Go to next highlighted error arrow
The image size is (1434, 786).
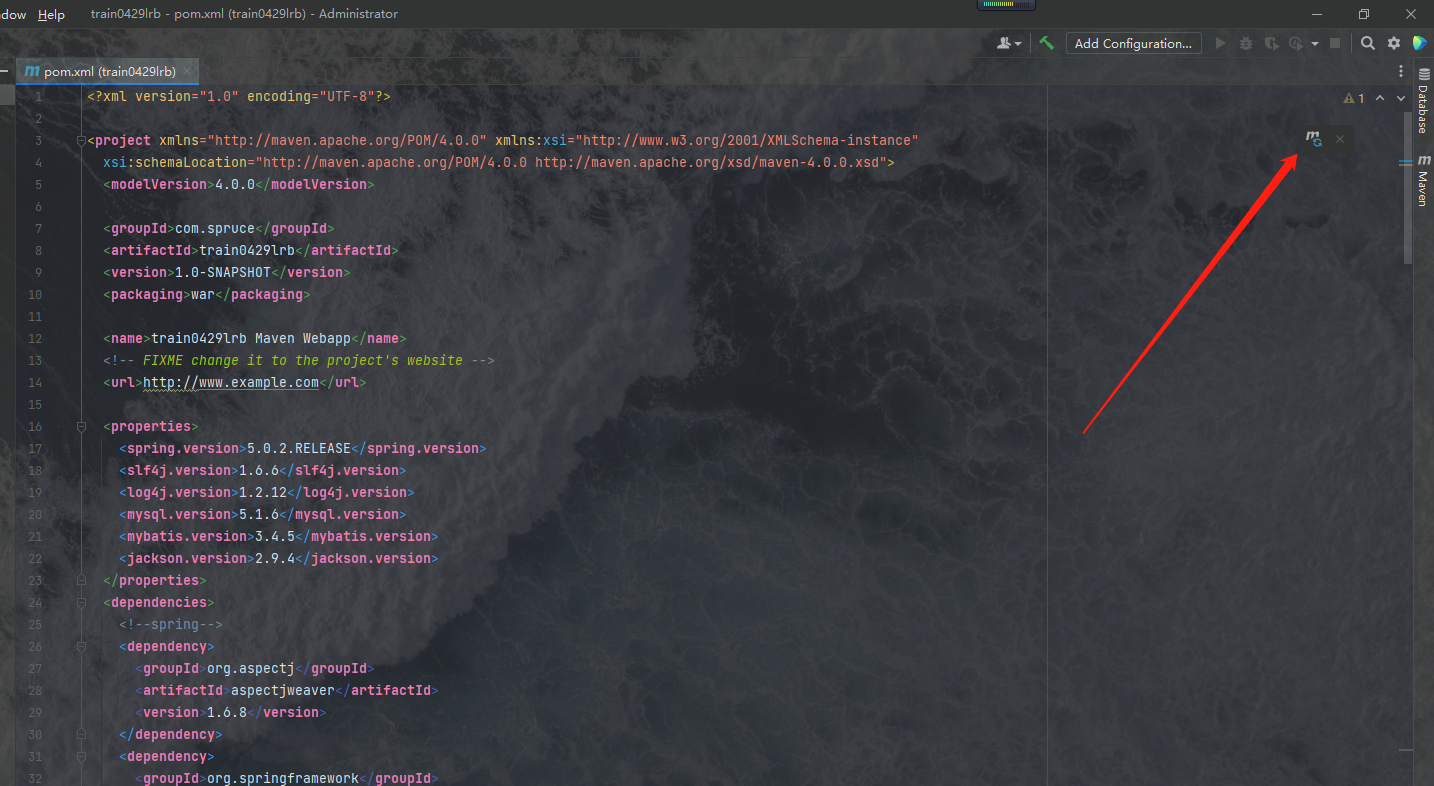tap(1401, 98)
